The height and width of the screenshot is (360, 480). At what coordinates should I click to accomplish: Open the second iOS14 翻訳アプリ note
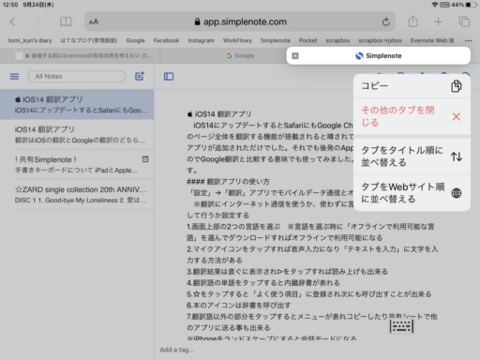[x=77, y=134]
